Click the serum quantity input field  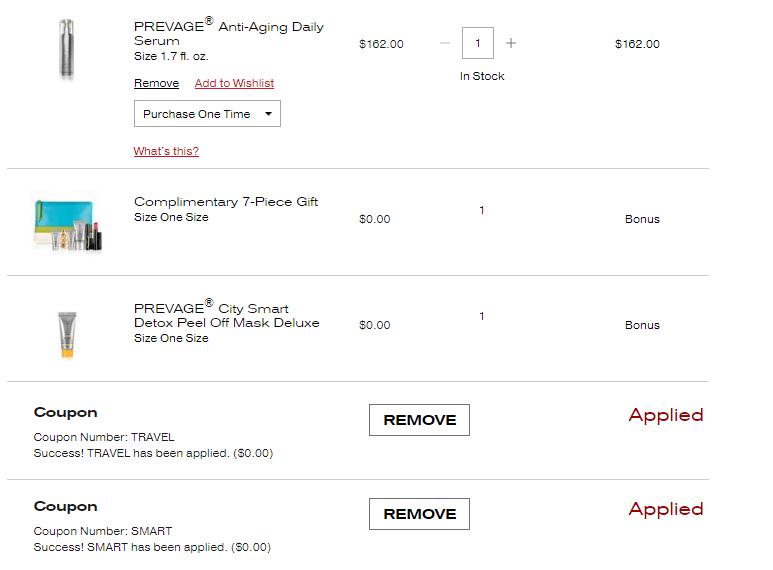point(478,43)
